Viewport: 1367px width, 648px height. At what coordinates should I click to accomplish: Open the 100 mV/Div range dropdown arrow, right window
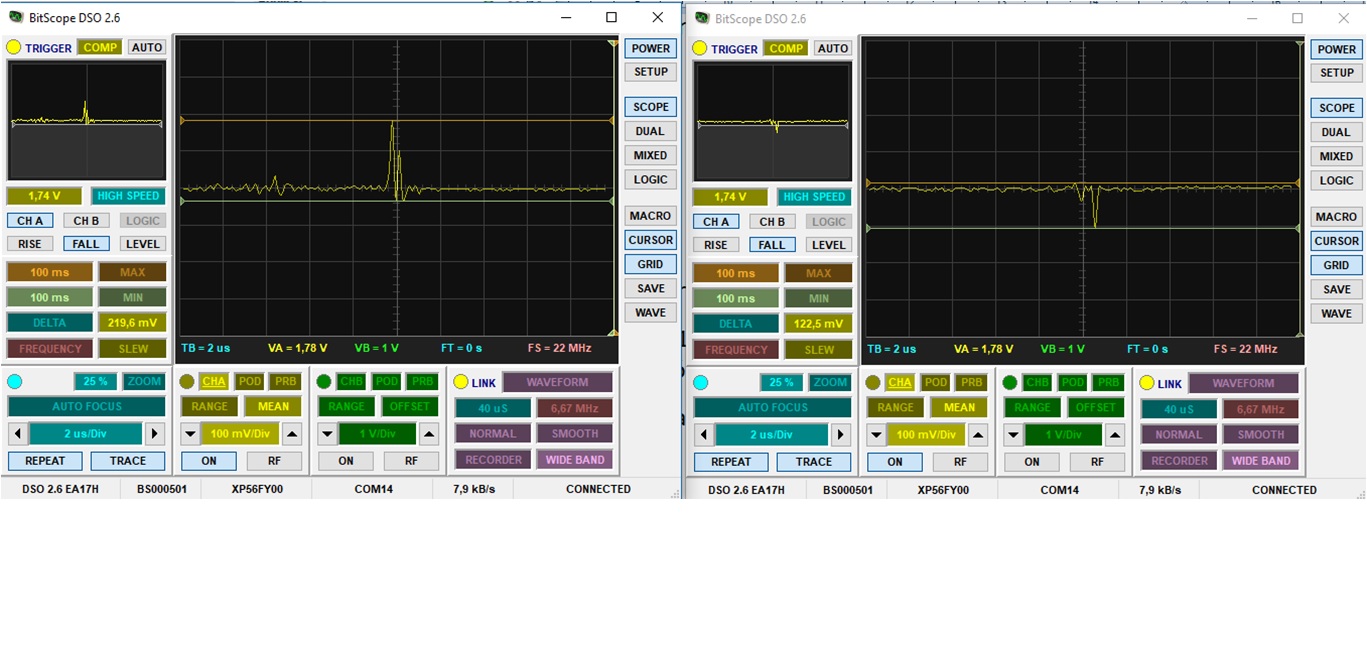[875, 435]
